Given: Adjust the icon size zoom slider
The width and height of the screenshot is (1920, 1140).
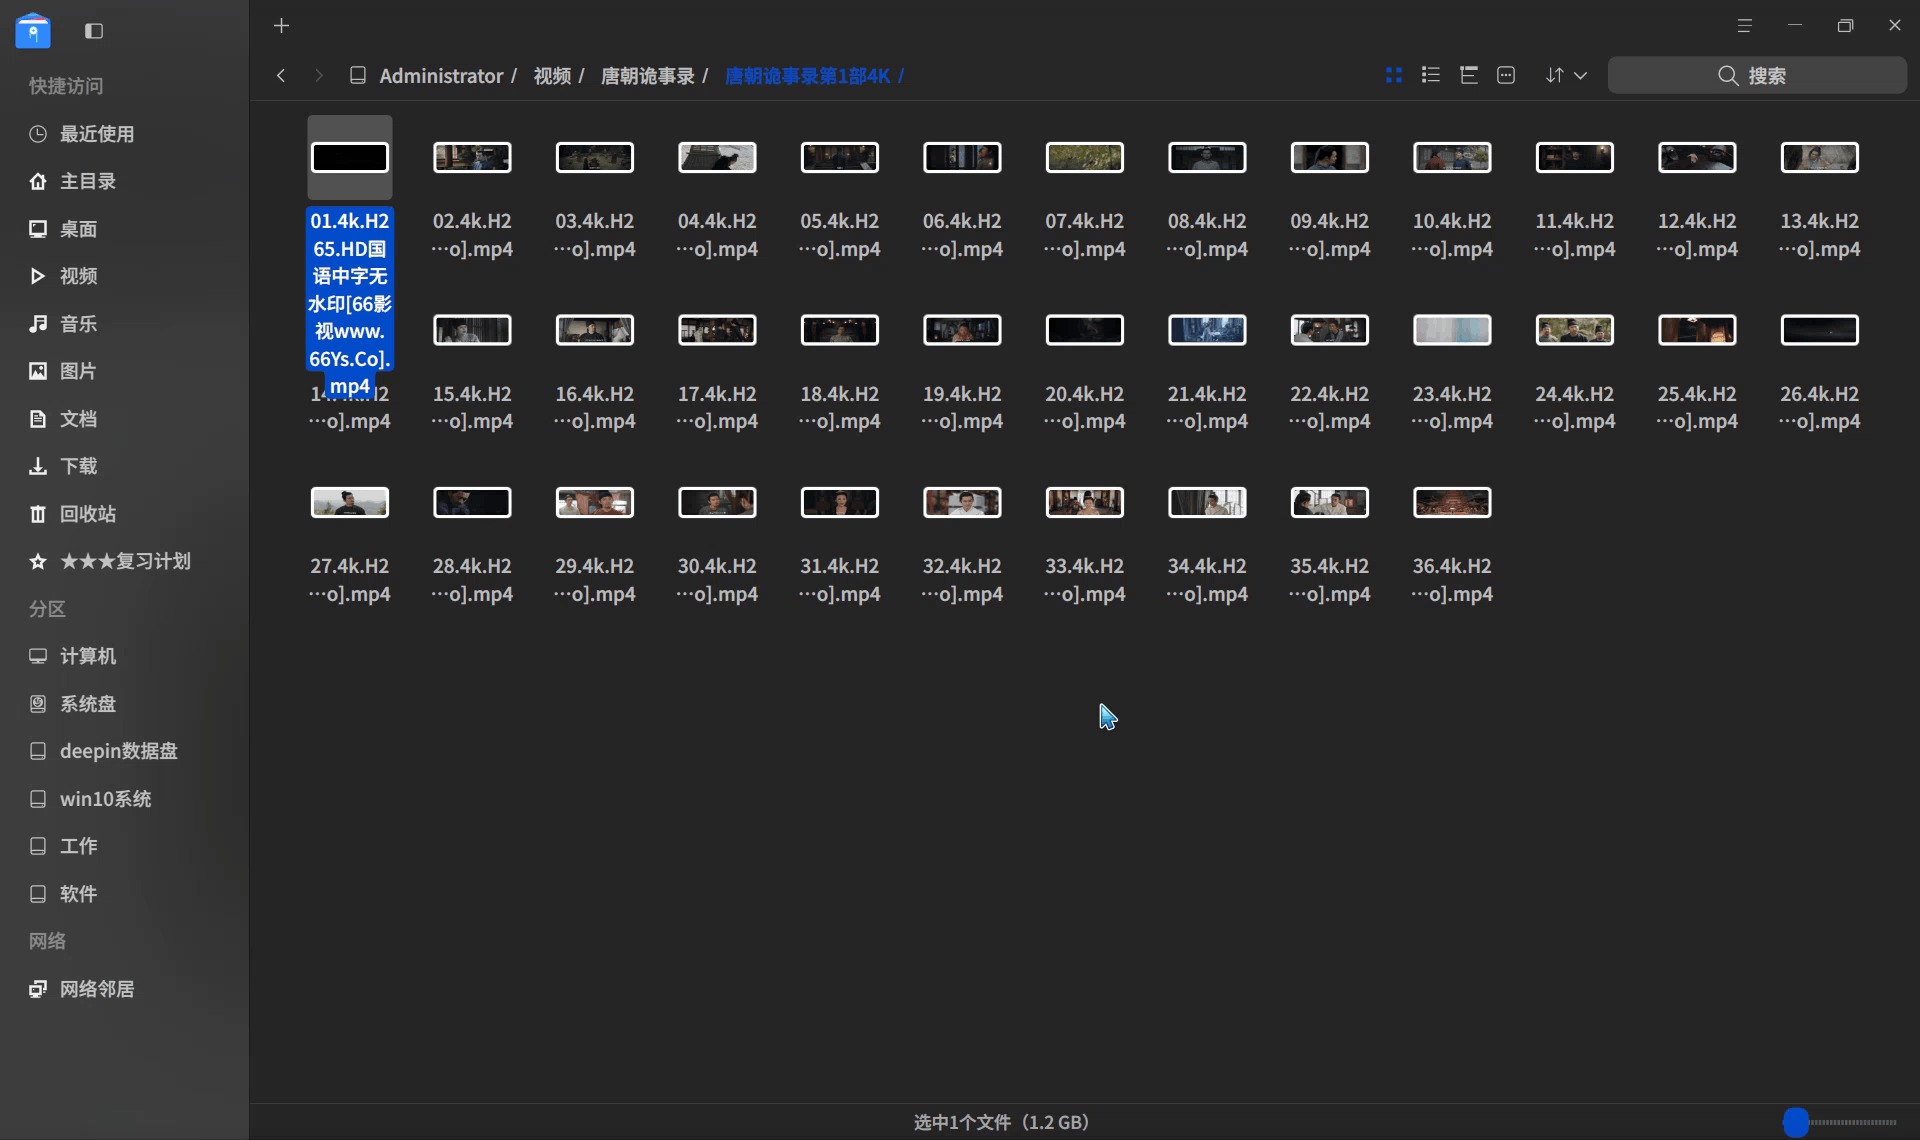Looking at the screenshot, I should pos(1796,1122).
